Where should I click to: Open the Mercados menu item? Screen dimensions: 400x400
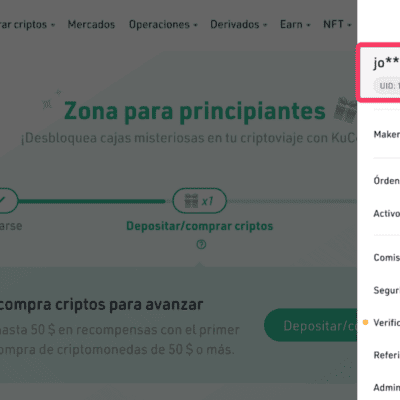click(91, 24)
